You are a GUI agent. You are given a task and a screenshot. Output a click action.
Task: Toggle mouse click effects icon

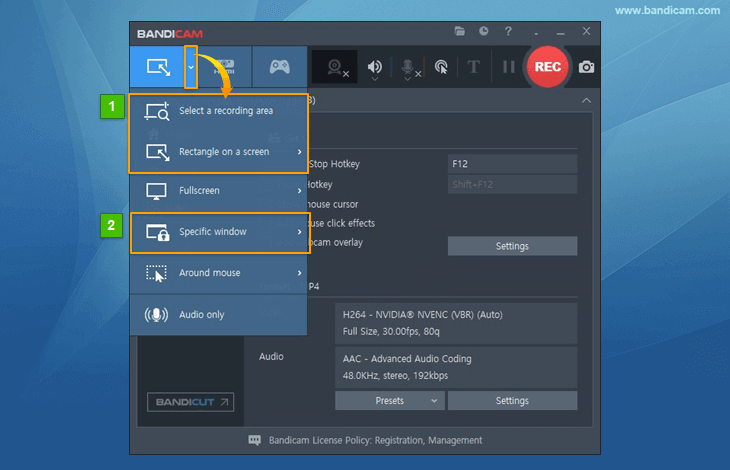(441, 67)
